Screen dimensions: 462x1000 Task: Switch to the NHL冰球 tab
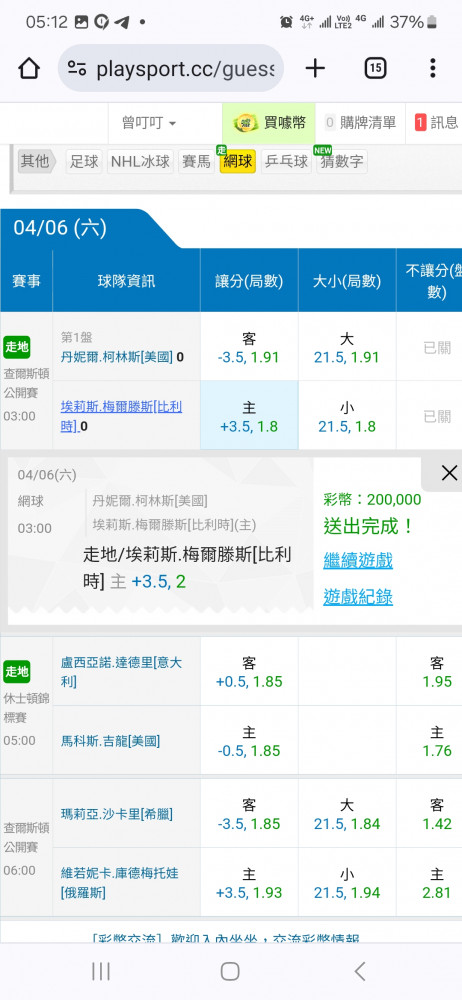[140, 161]
